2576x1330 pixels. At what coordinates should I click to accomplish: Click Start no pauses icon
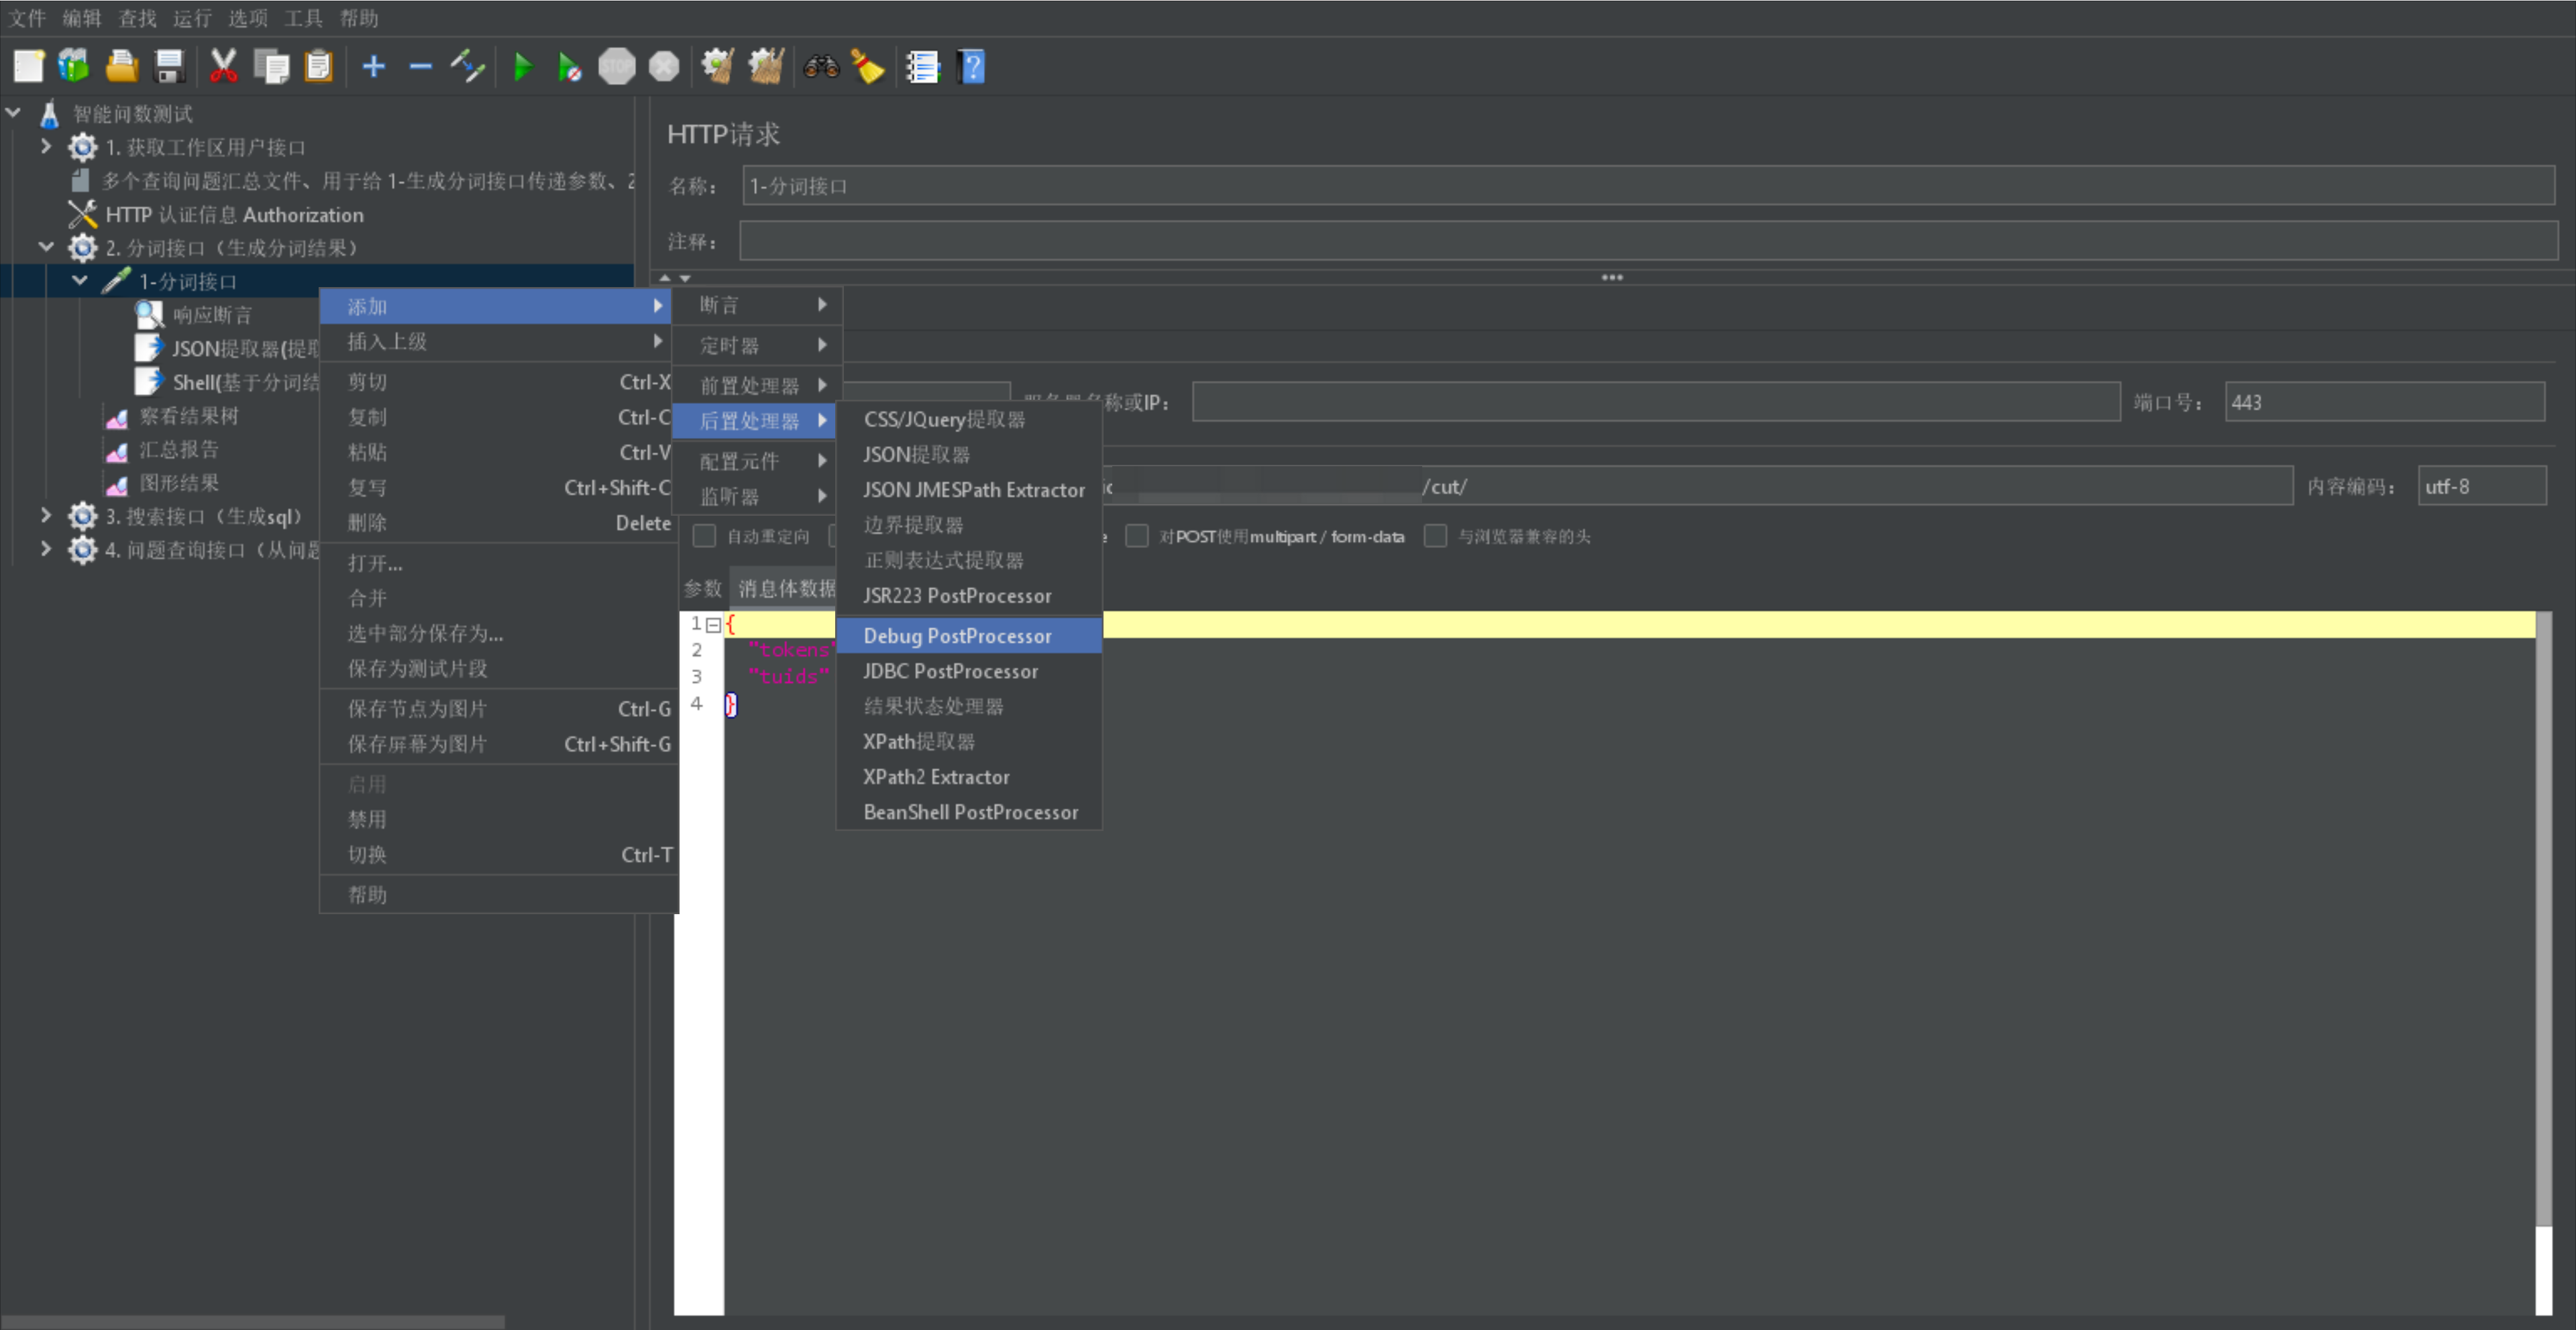569,67
